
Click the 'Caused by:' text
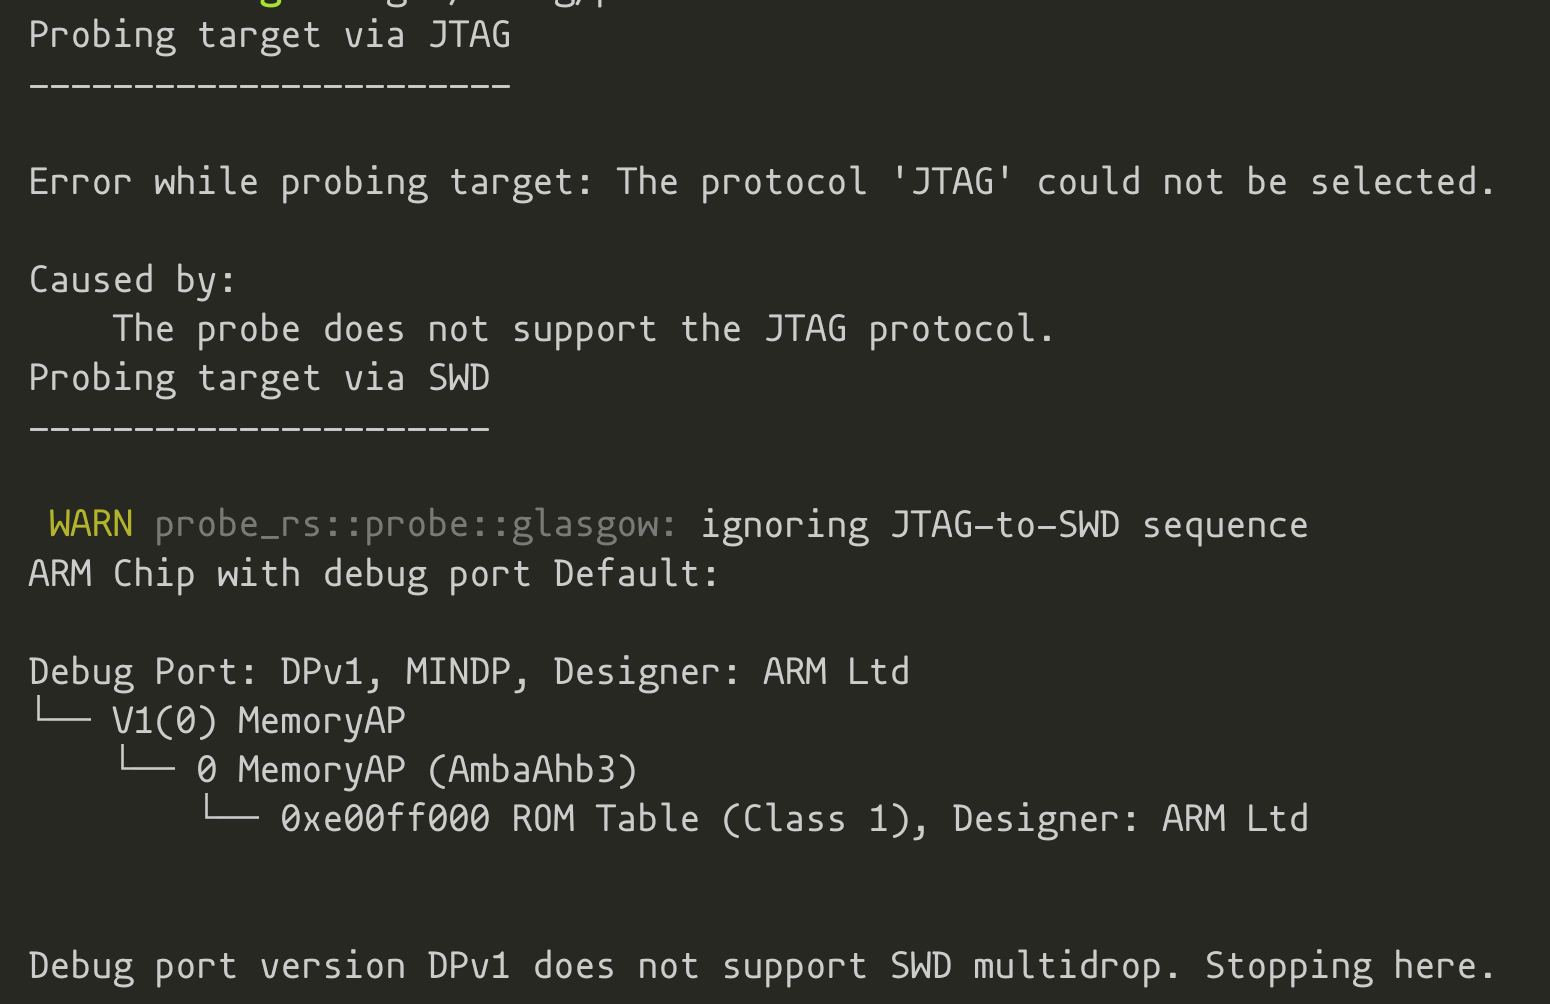[133, 280]
